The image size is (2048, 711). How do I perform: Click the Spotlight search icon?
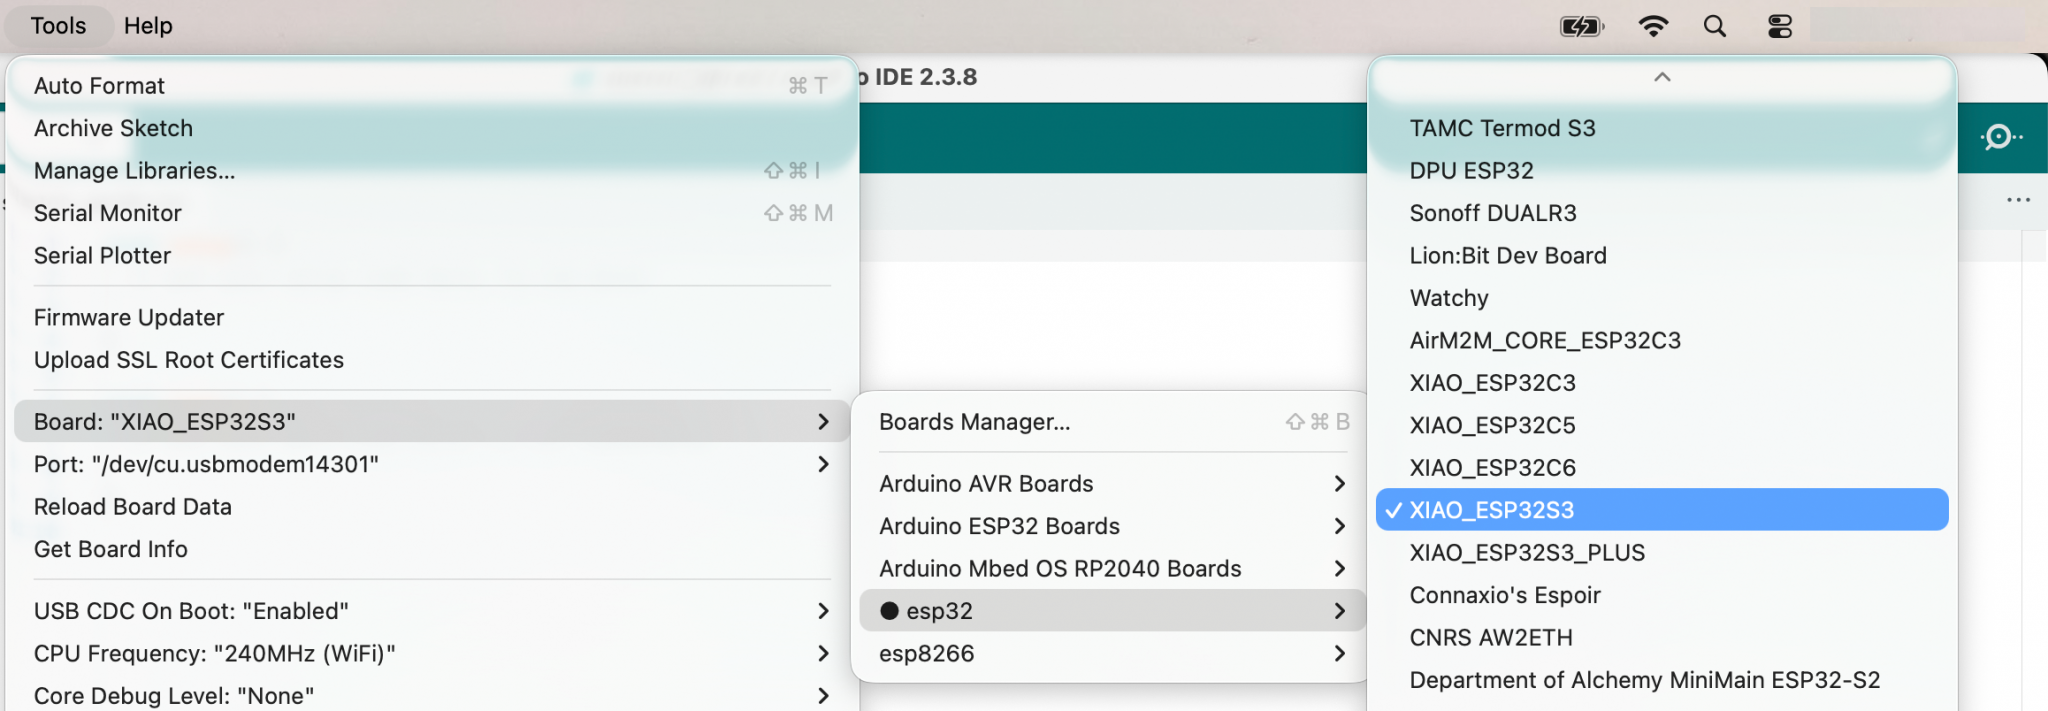1714,27
